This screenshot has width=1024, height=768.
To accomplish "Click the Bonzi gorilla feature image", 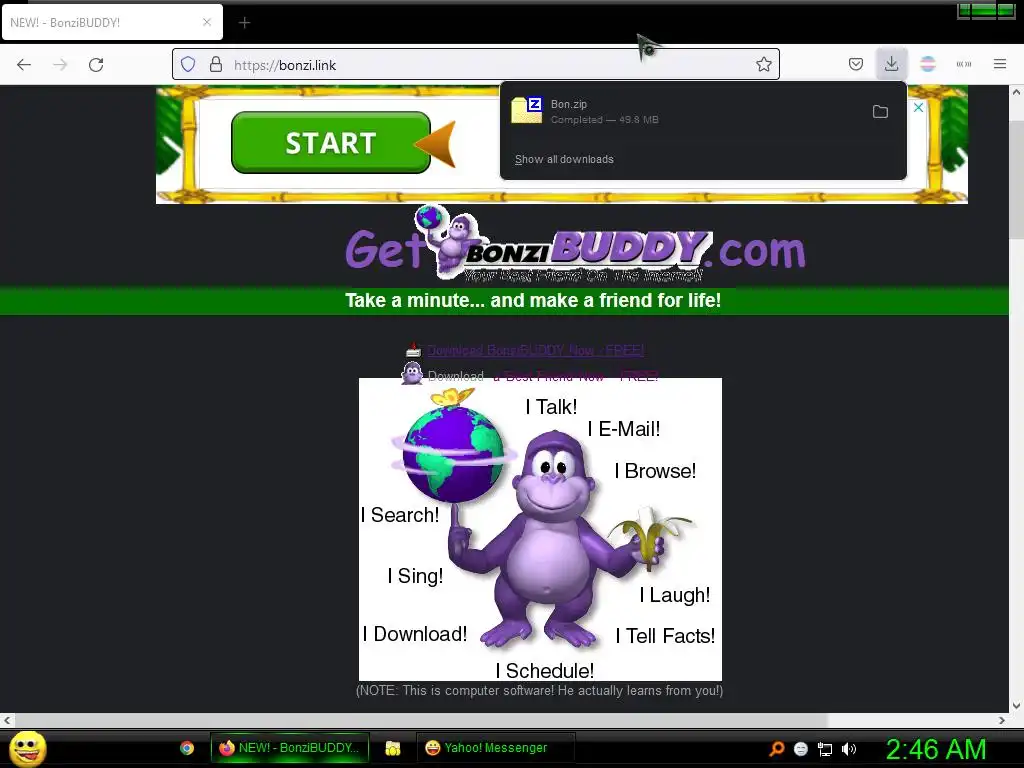I will tap(540, 529).
